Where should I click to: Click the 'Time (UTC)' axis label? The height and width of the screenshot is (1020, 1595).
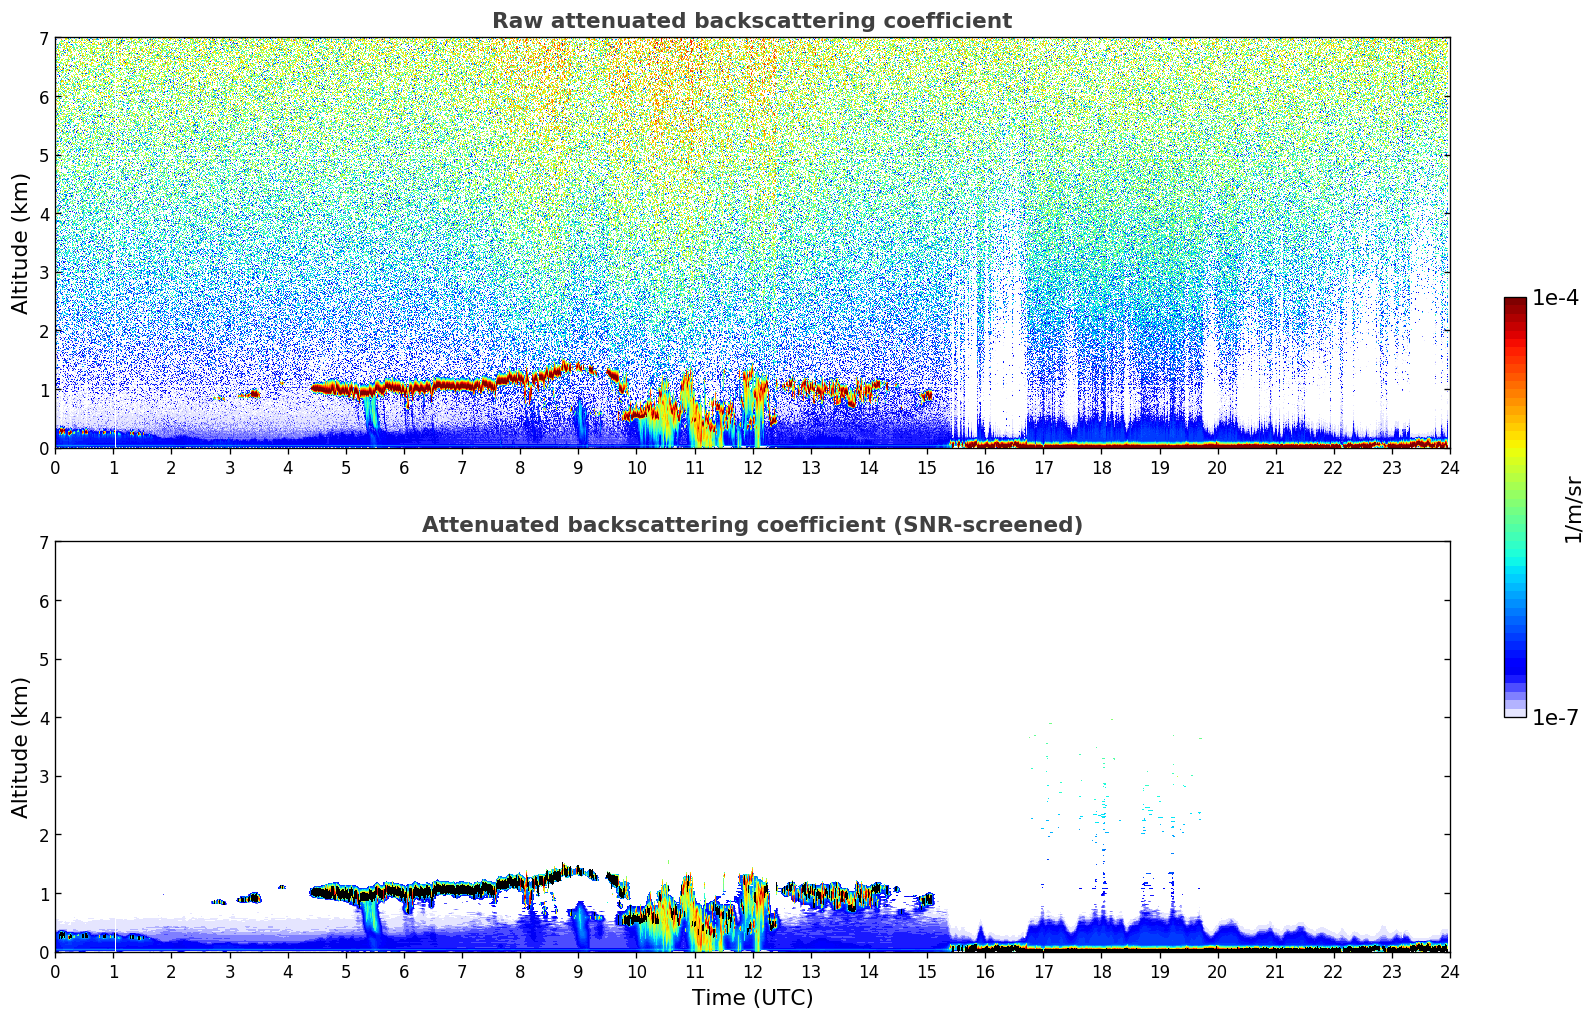pyautogui.click(x=752, y=998)
